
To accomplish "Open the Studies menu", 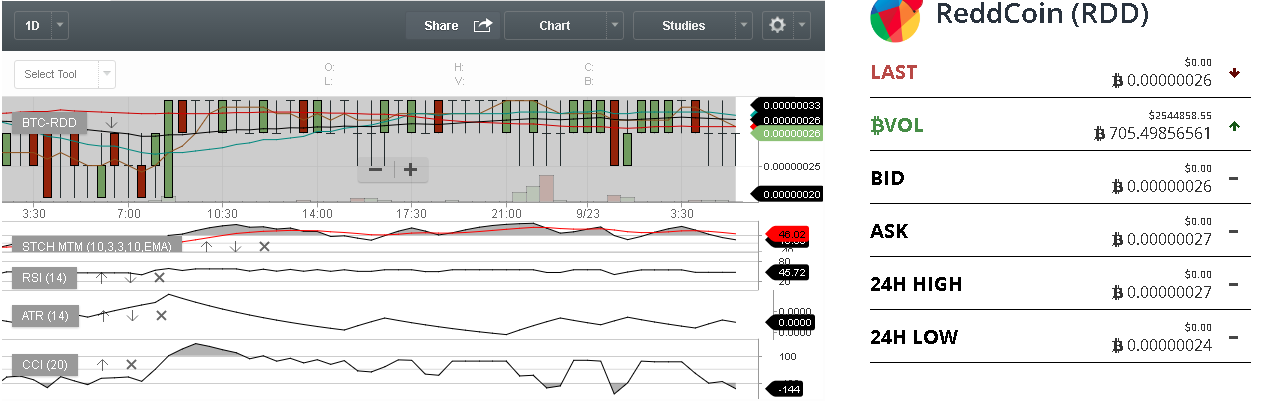I will [x=684, y=26].
